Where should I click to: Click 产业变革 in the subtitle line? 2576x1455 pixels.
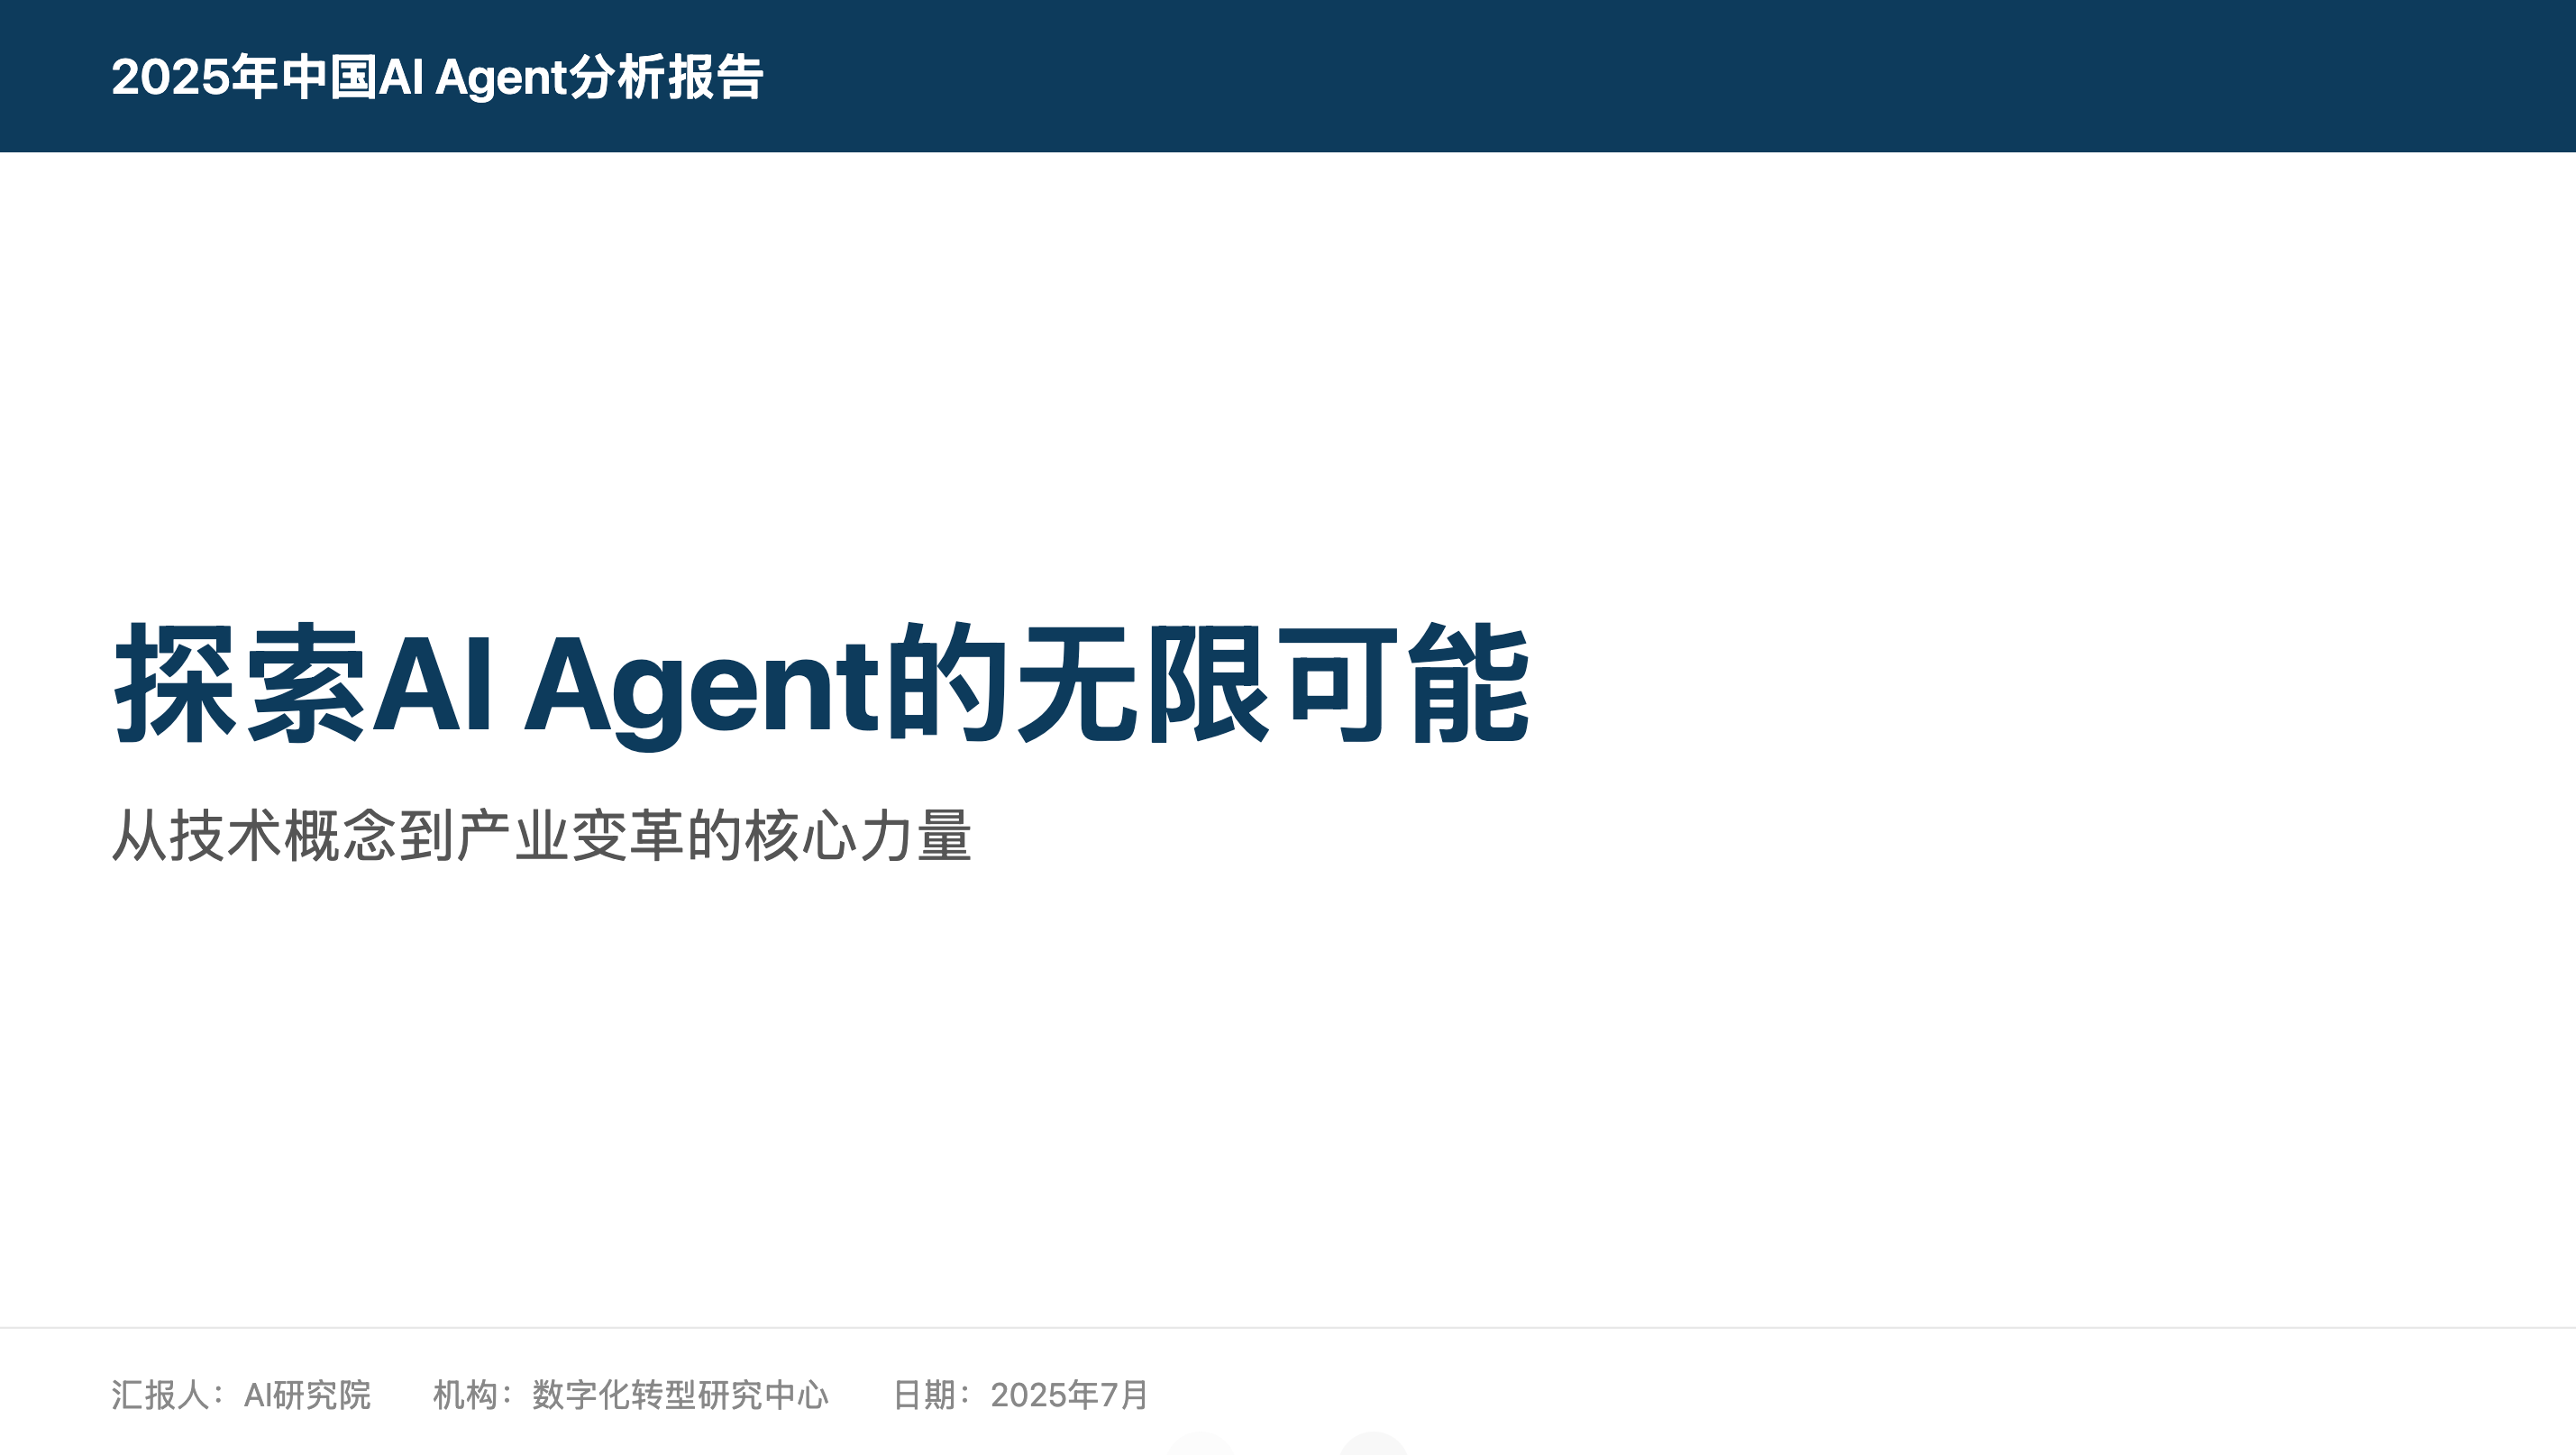click(570, 835)
